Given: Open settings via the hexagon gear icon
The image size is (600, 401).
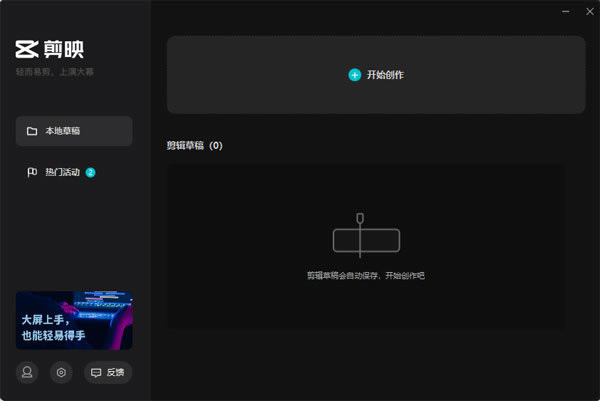Looking at the screenshot, I should (x=61, y=372).
